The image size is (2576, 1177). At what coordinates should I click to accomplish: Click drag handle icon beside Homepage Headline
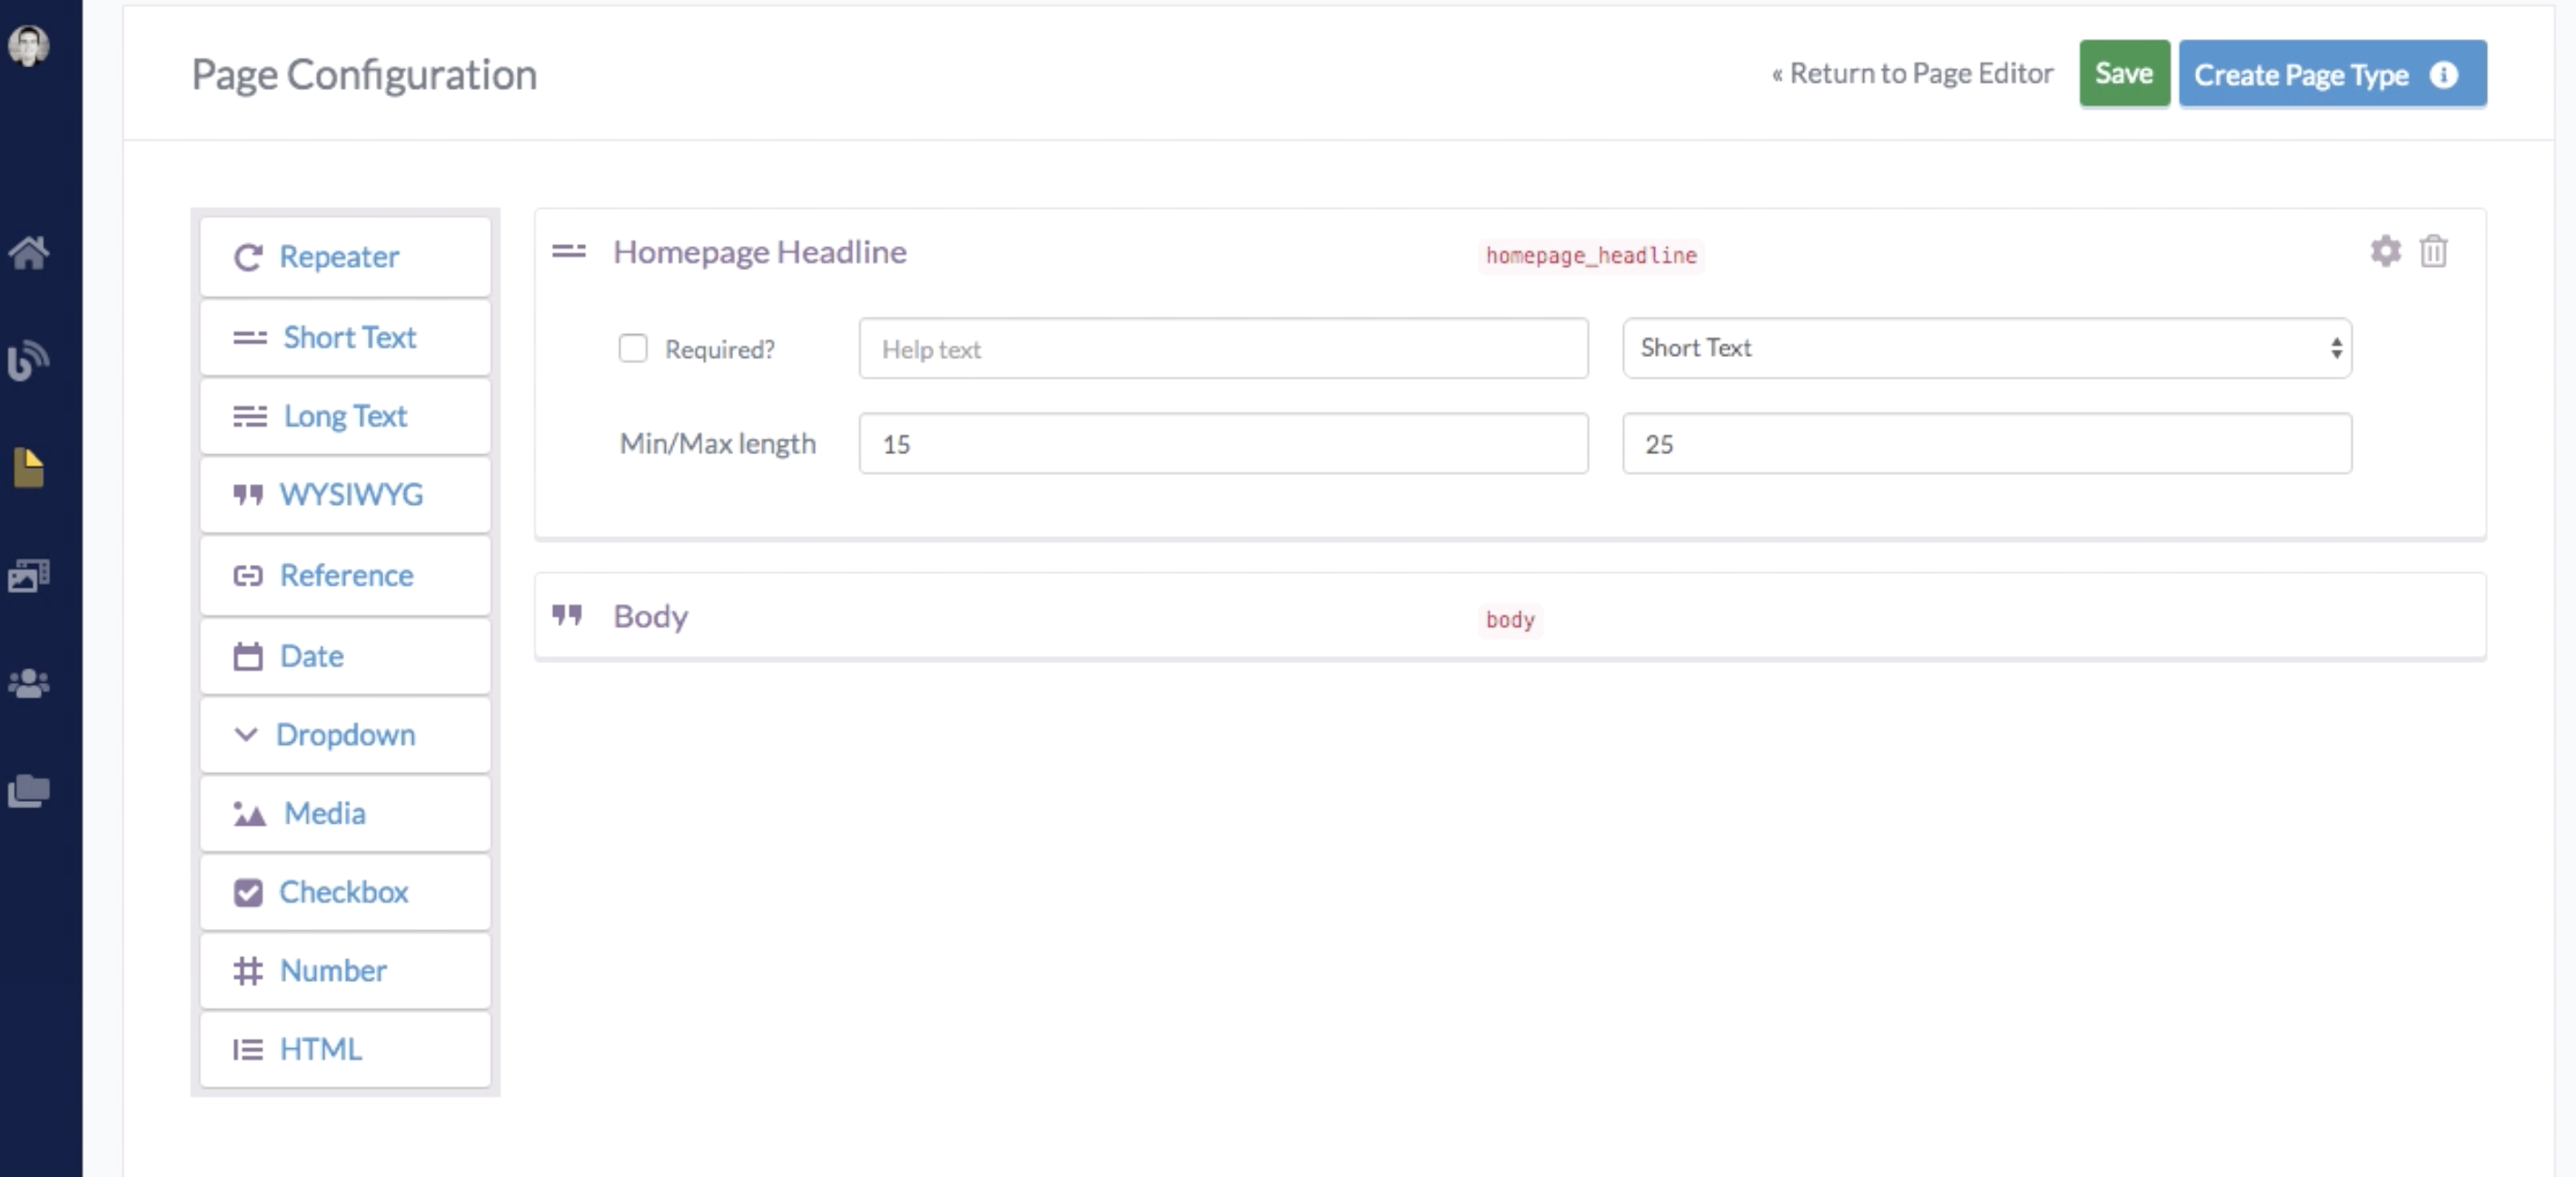pyautogui.click(x=569, y=251)
